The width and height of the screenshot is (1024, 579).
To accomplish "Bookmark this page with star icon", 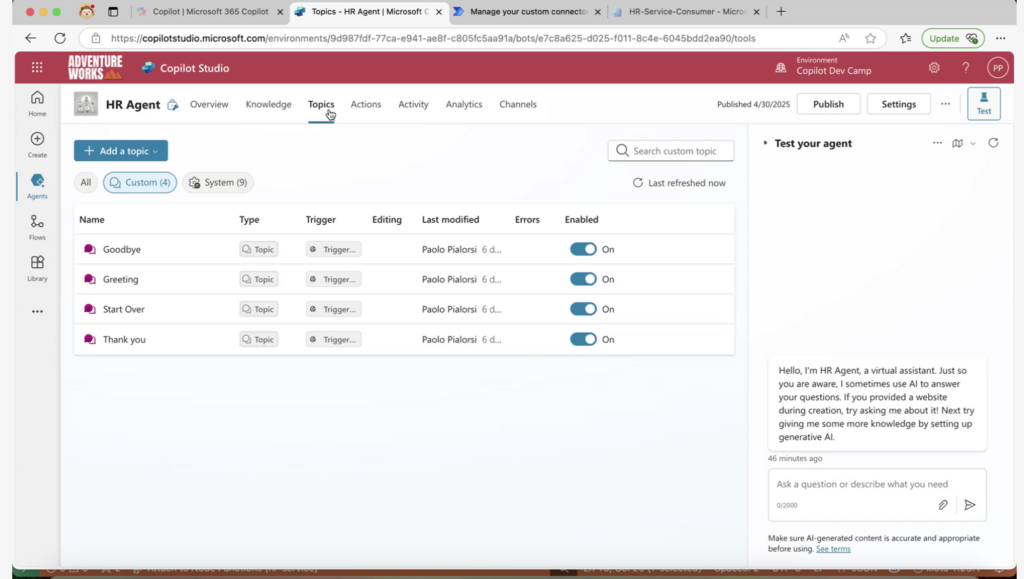I will [x=870, y=38].
